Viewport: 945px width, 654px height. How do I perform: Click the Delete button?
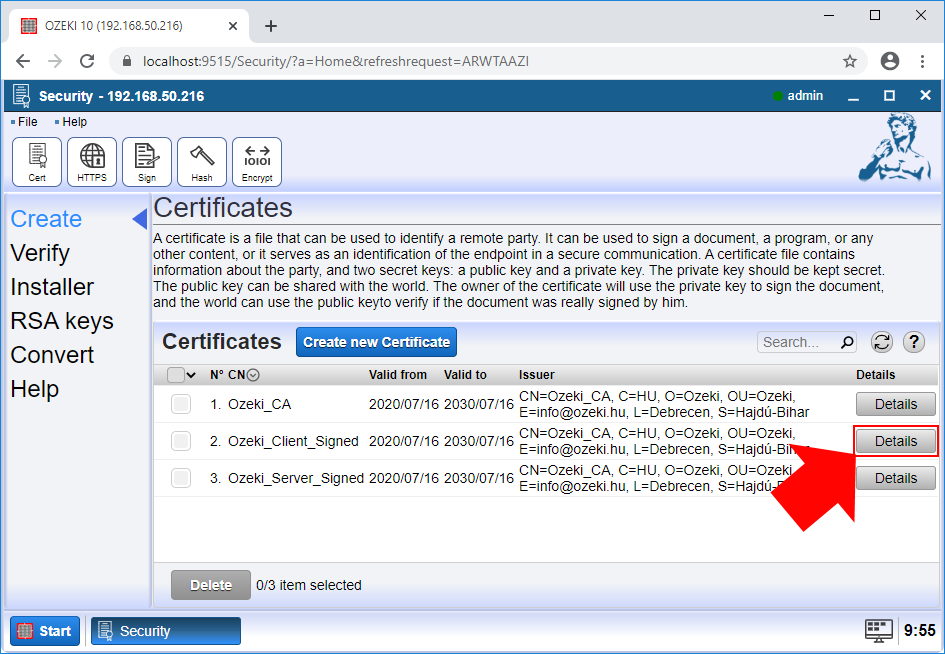click(x=211, y=585)
